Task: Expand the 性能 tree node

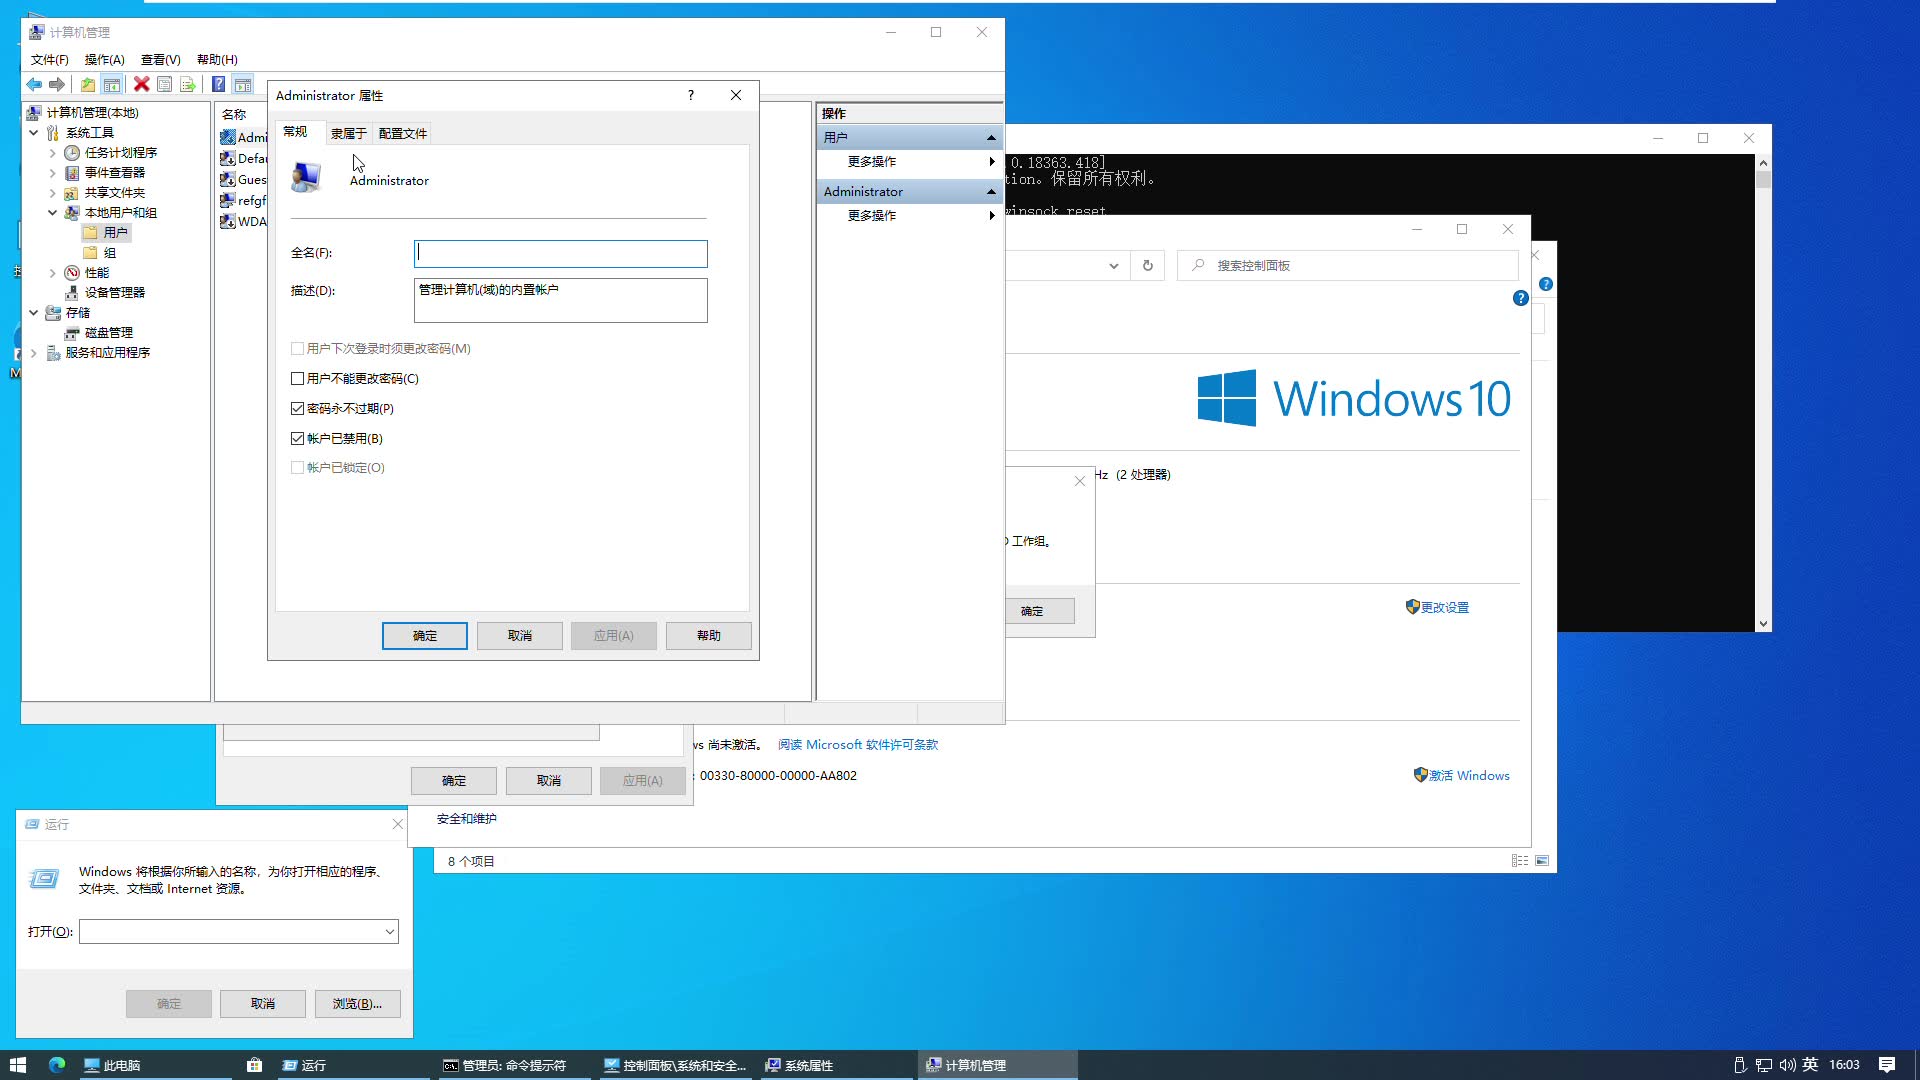Action: [x=53, y=272]
